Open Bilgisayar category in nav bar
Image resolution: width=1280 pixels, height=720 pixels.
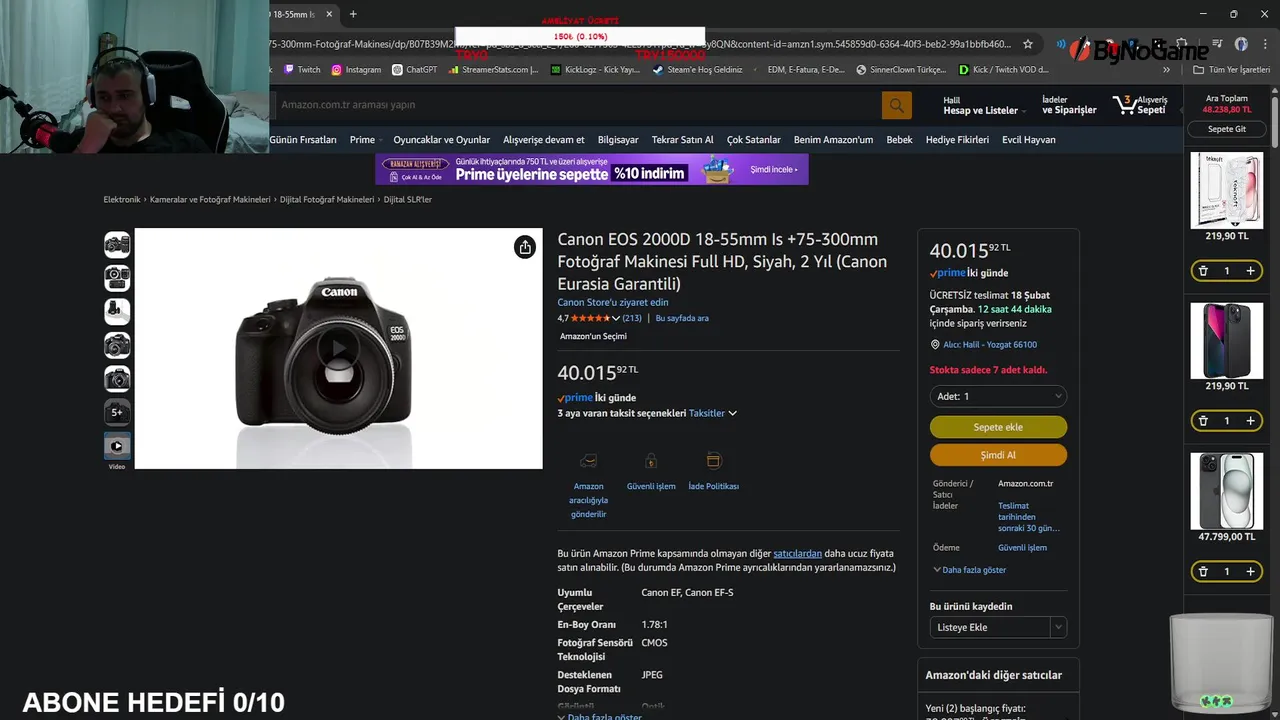tap(618, 140)
